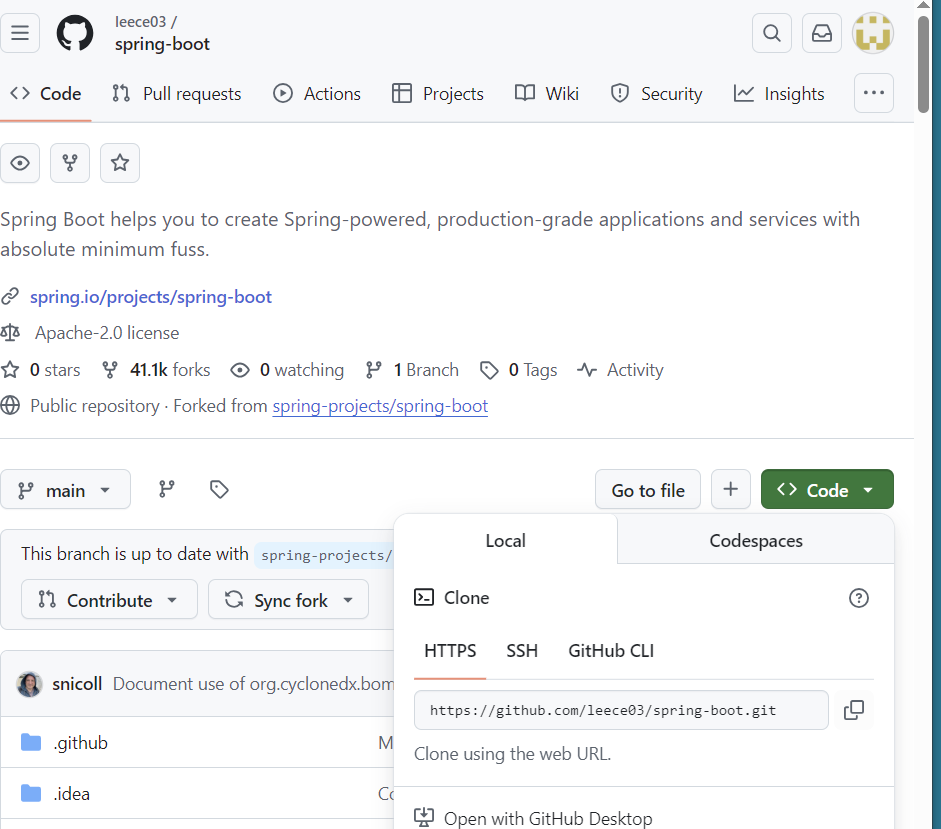Screen dimensions: 941x829
Task: Open the 1 Branch link
Action: [412, 370]
